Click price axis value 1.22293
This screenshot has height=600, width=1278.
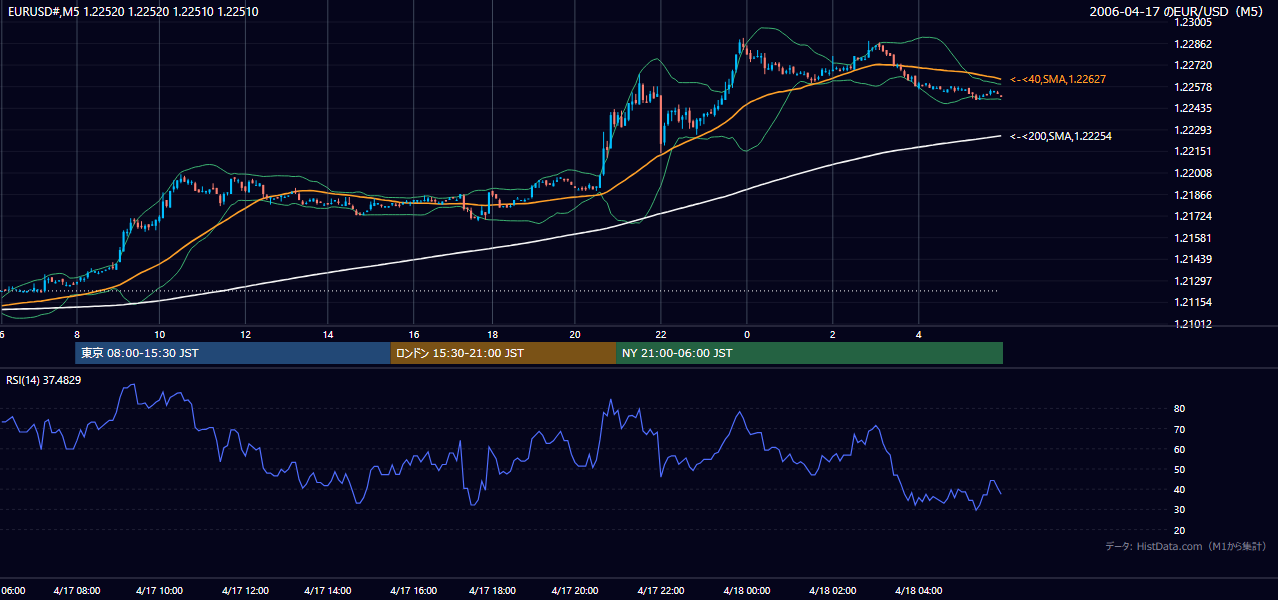tap(1193, 130)
